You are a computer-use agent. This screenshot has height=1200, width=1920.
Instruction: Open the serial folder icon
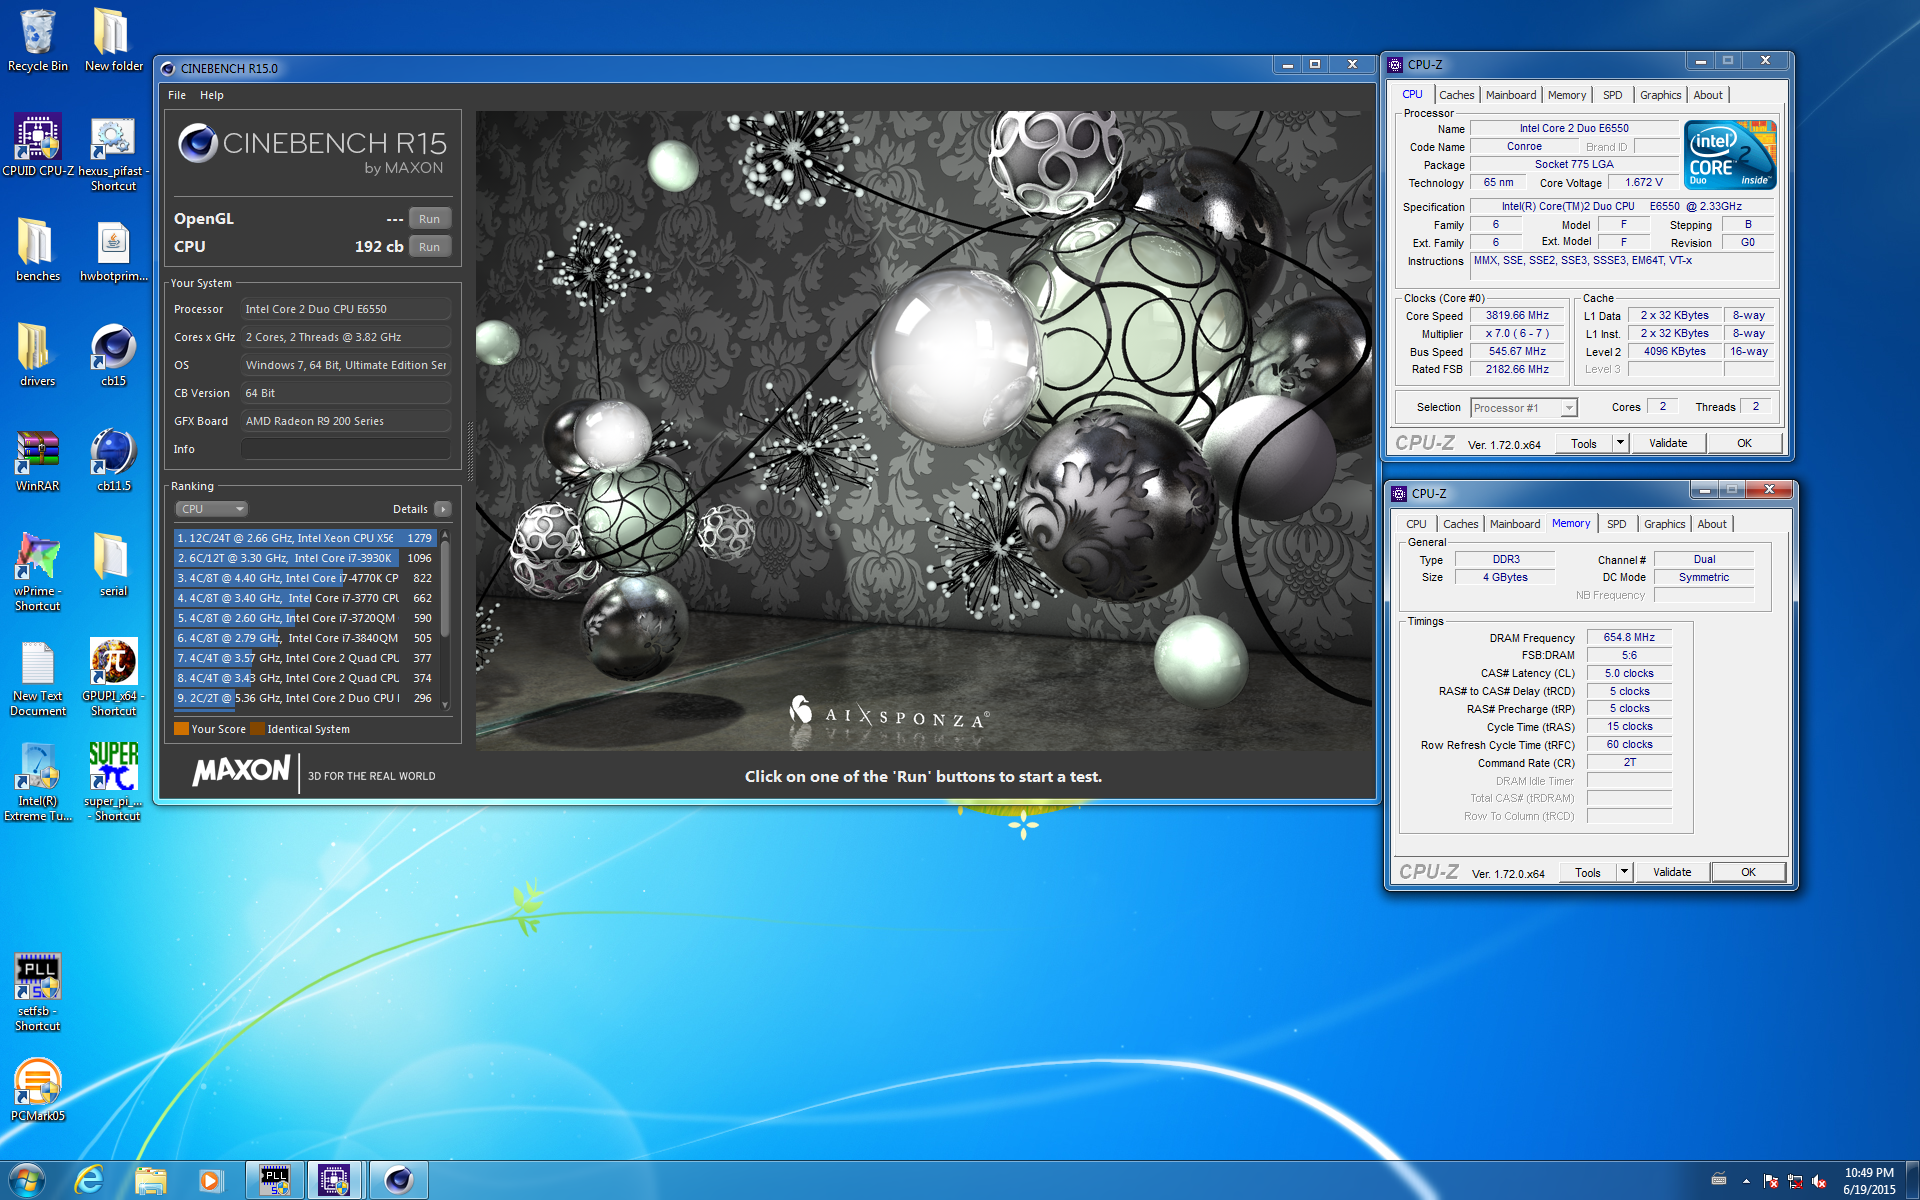pos(113,565)
